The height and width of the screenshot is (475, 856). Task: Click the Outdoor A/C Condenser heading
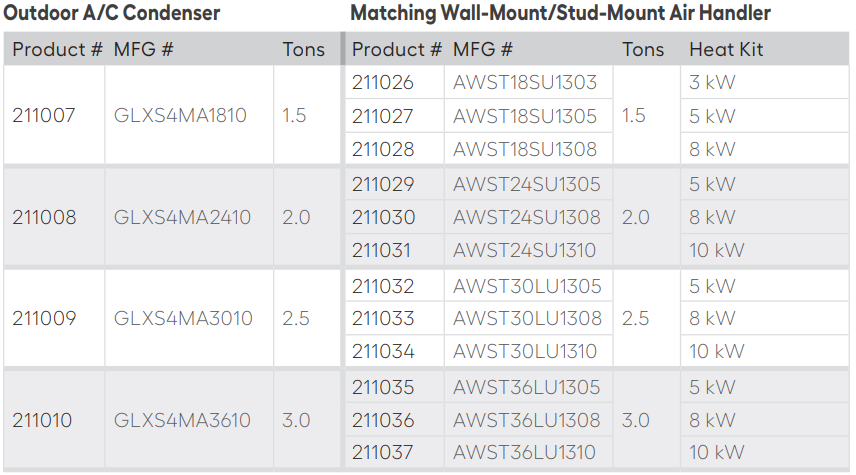coord(113,13)
